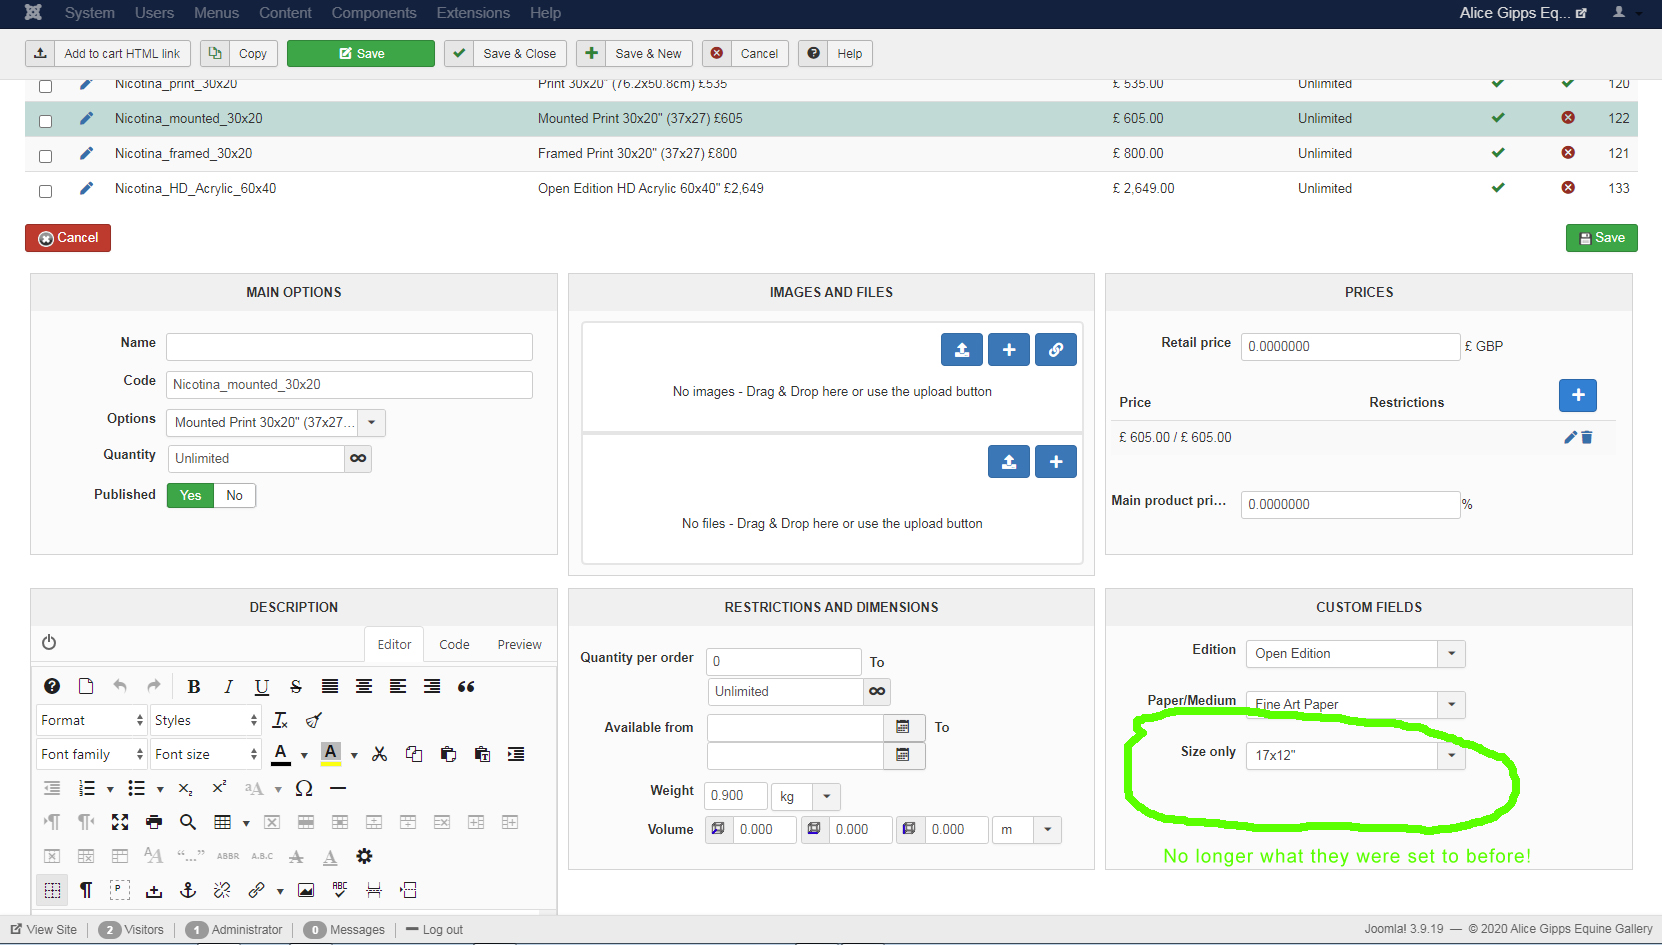Viewport: 1662px width, 945px height.
Task: Click the editor fullscreen icon
Action: [x=120, y=822]
